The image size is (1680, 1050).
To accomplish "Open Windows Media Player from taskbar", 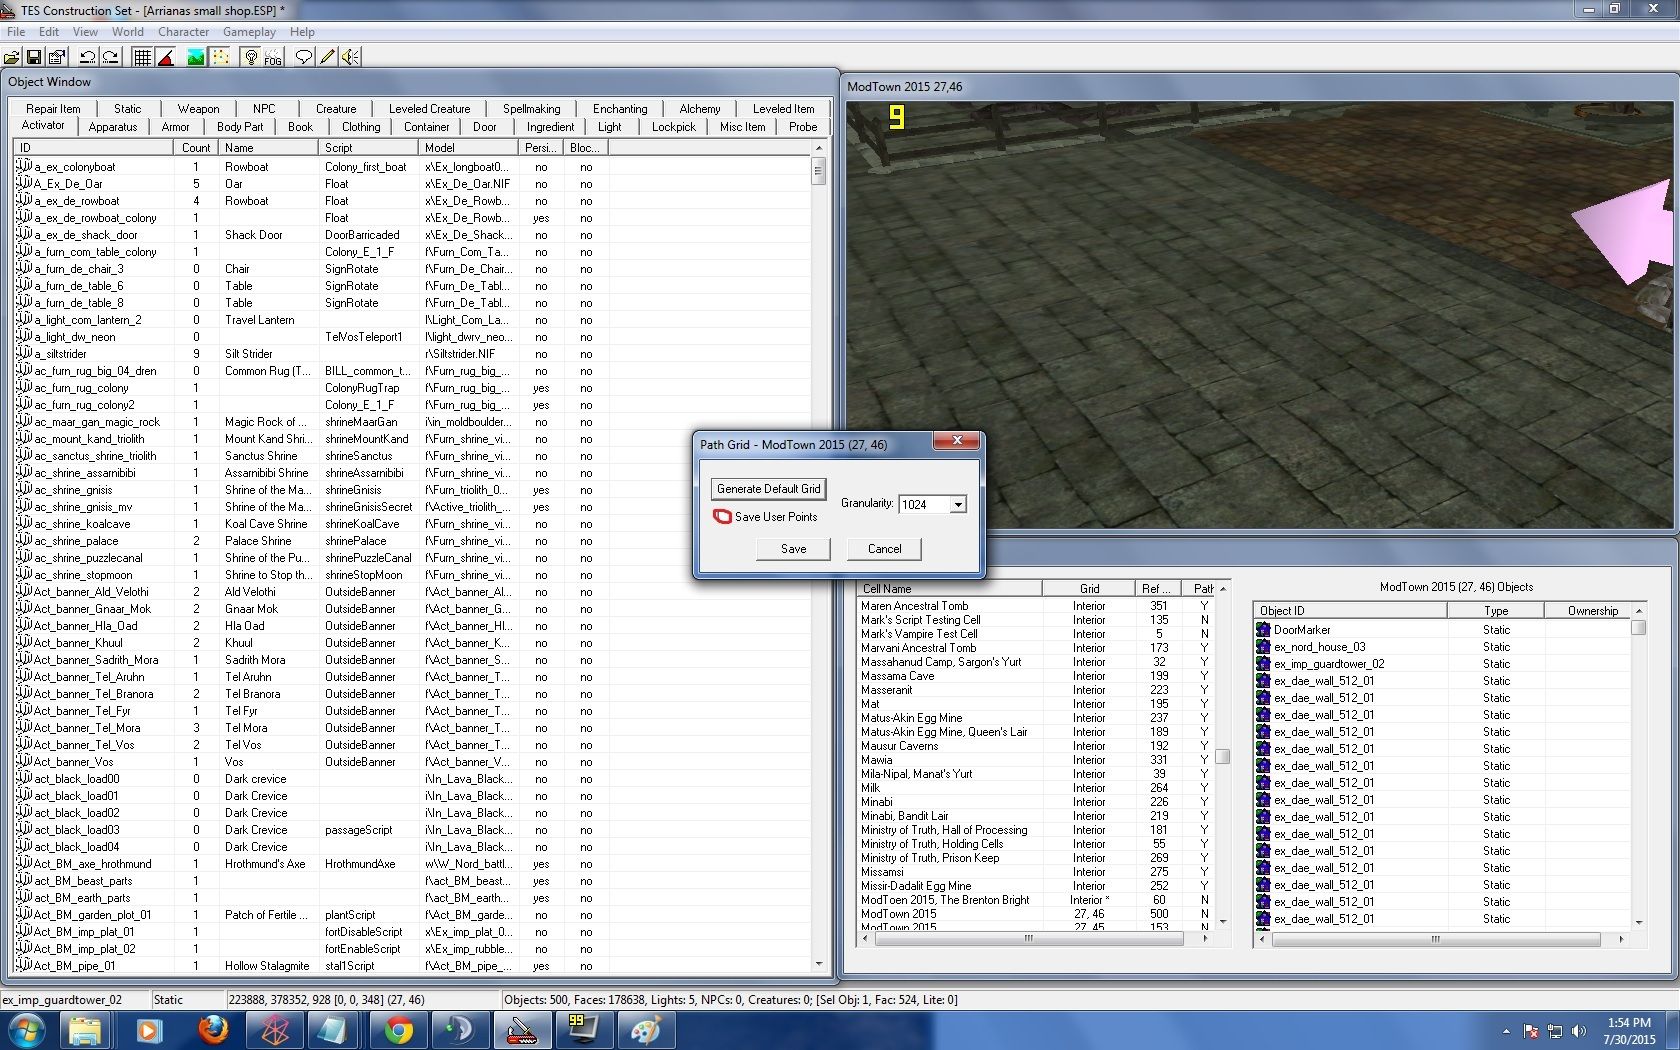I will pyautogui.click(x=149, y=1030).
